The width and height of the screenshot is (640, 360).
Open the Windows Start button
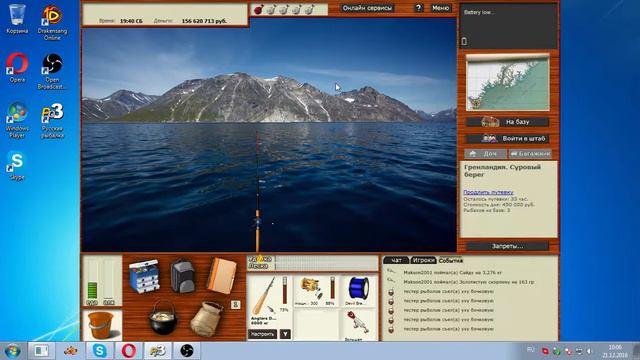(13, 351)
